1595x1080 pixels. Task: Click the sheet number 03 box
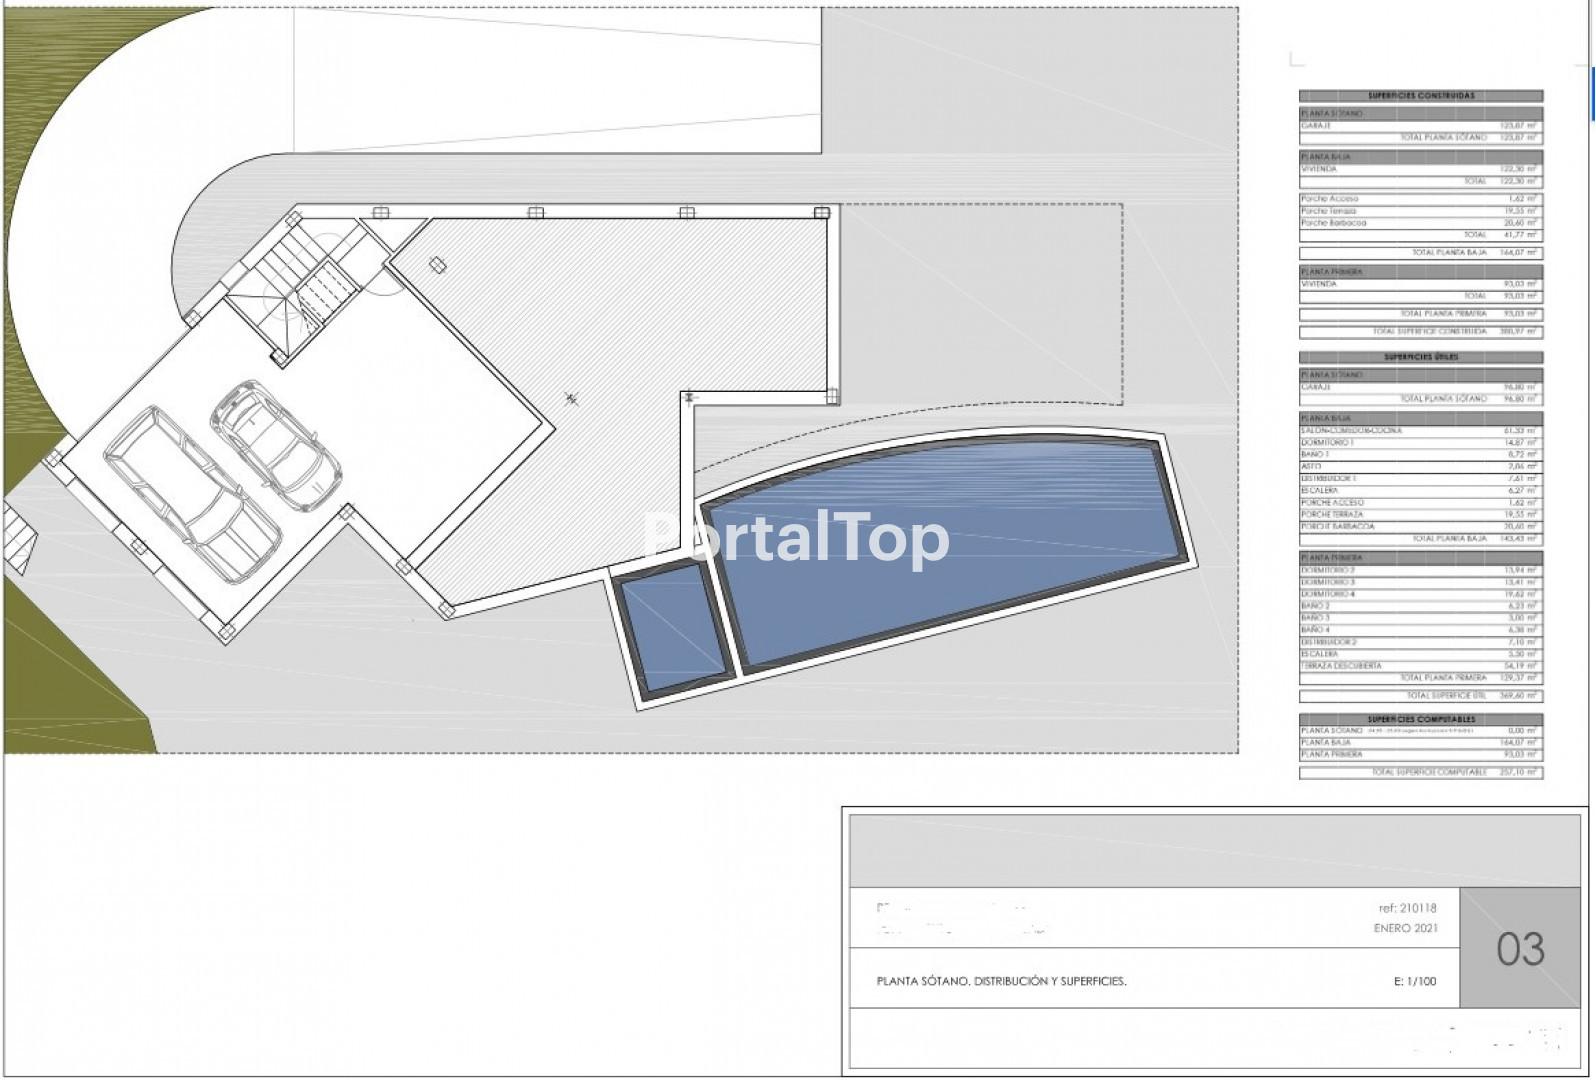click(1520, 948)
